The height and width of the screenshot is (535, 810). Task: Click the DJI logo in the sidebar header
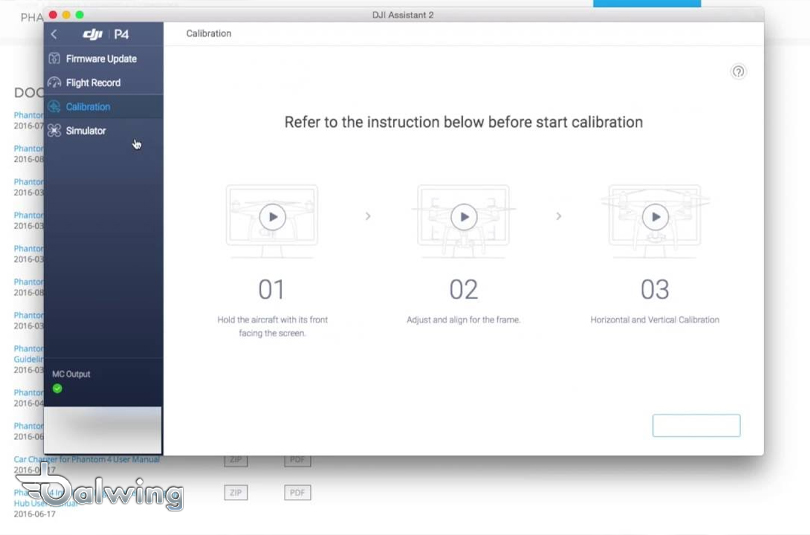click(93, 34)
